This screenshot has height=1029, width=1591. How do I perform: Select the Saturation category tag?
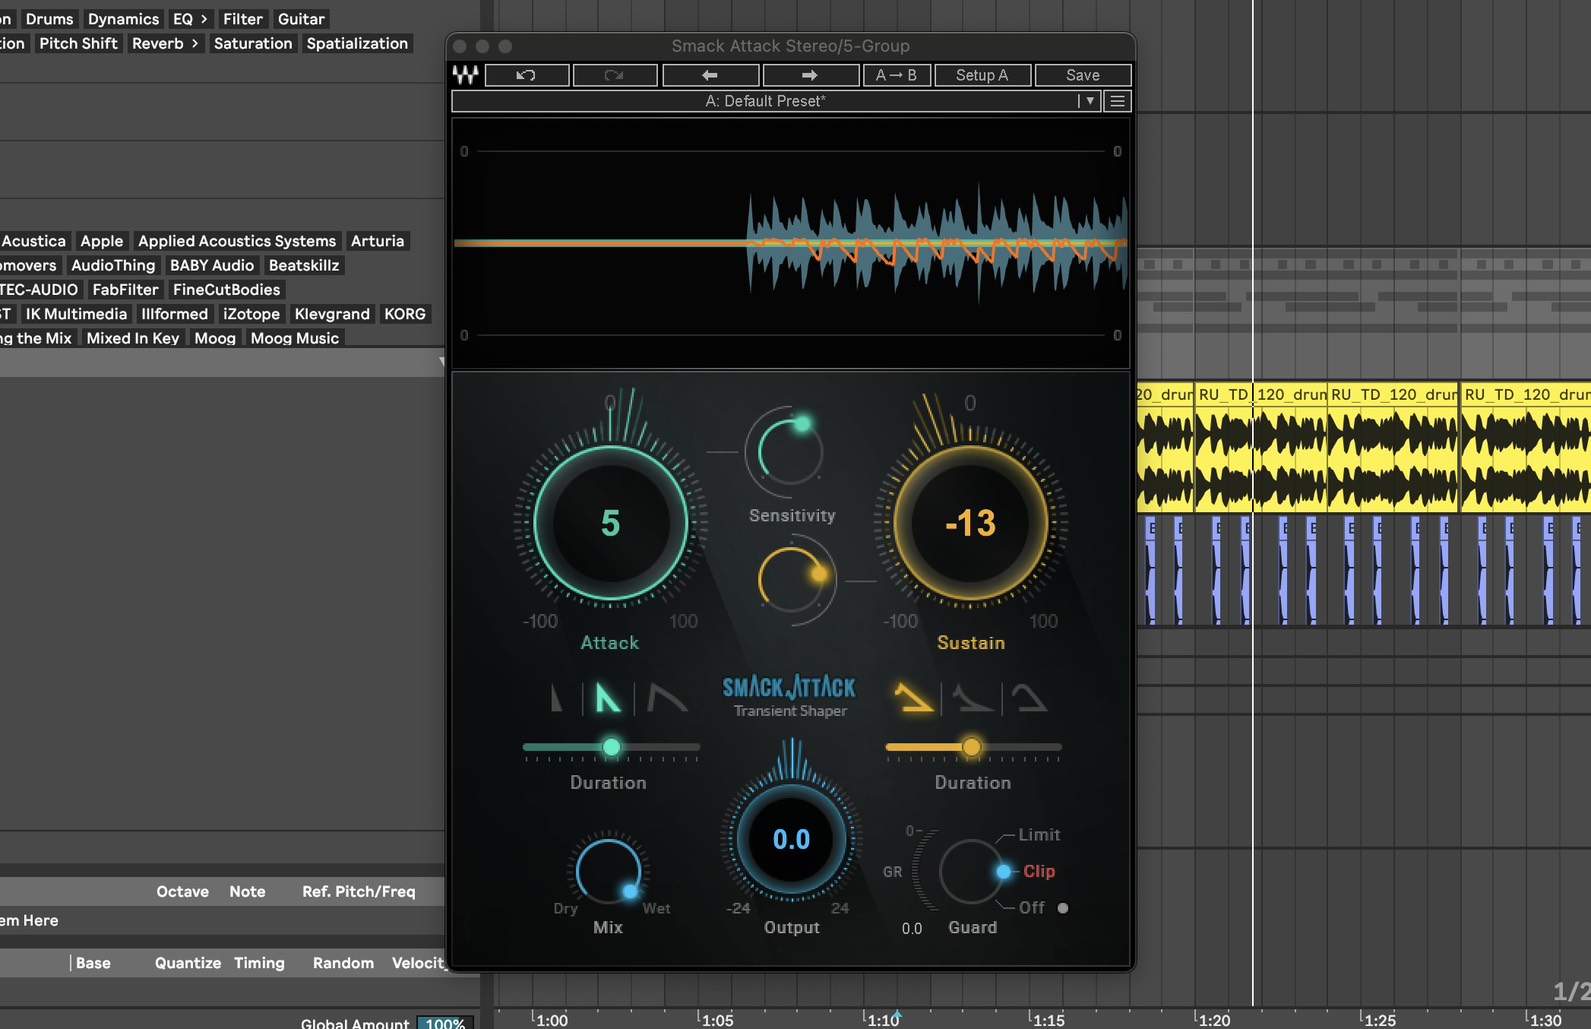[x=253, y=43]
